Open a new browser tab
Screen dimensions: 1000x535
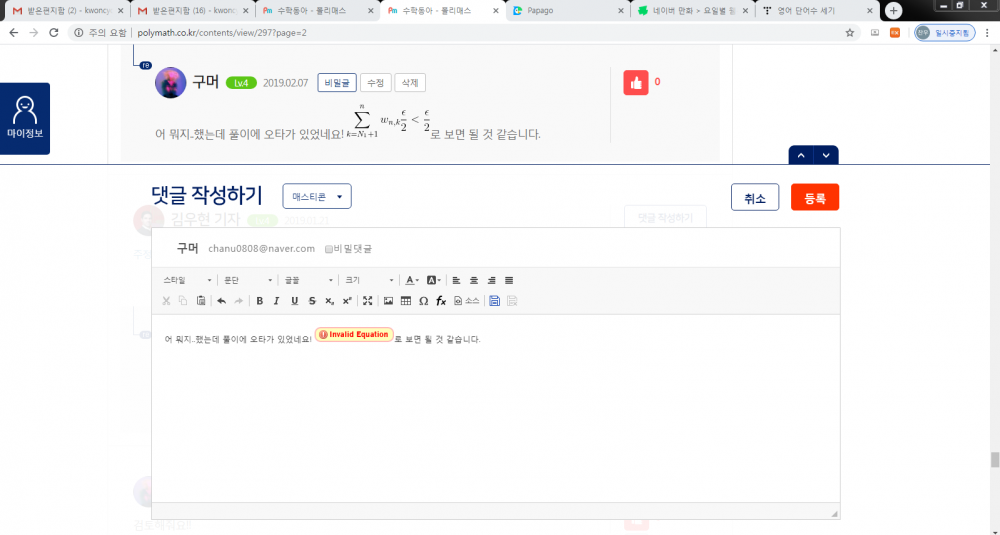893,11
